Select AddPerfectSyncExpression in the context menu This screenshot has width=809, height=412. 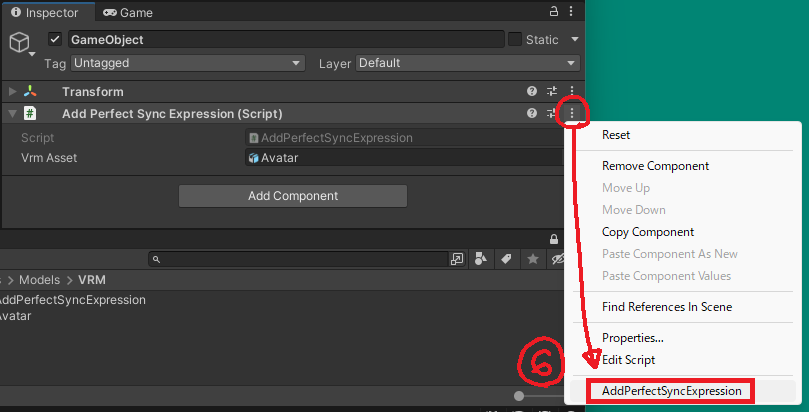[671, 391]
